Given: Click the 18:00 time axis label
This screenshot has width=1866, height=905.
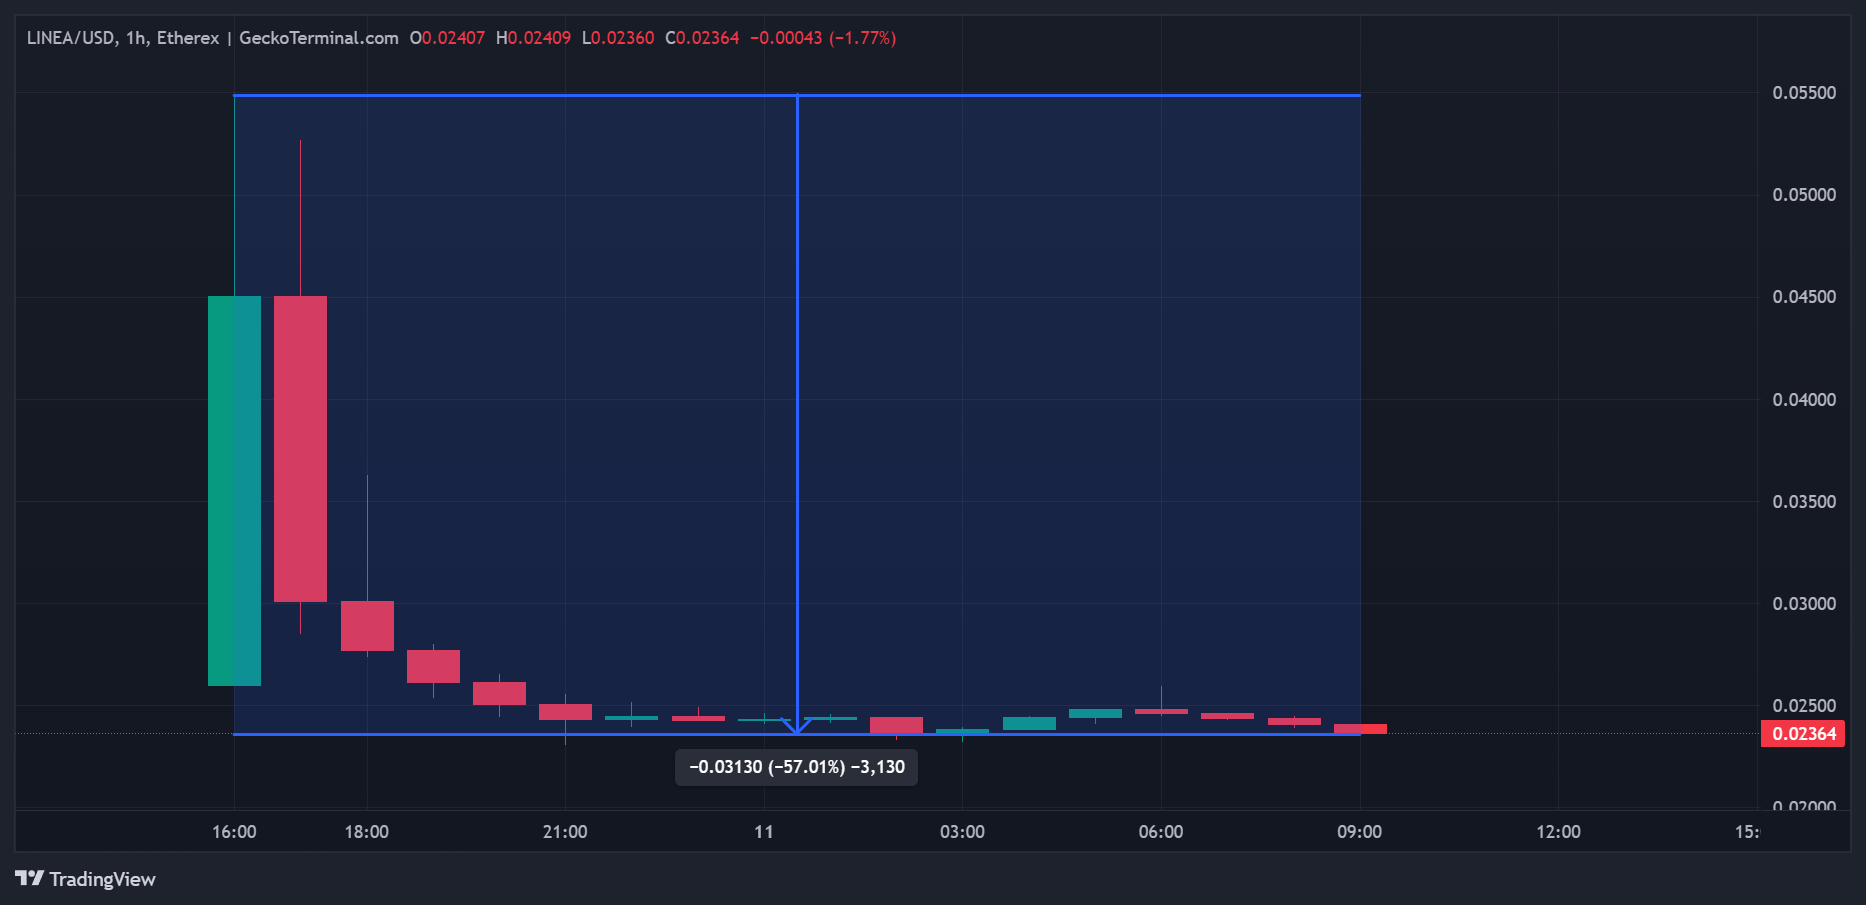Looking at the screenshot, I should point(366,832).
